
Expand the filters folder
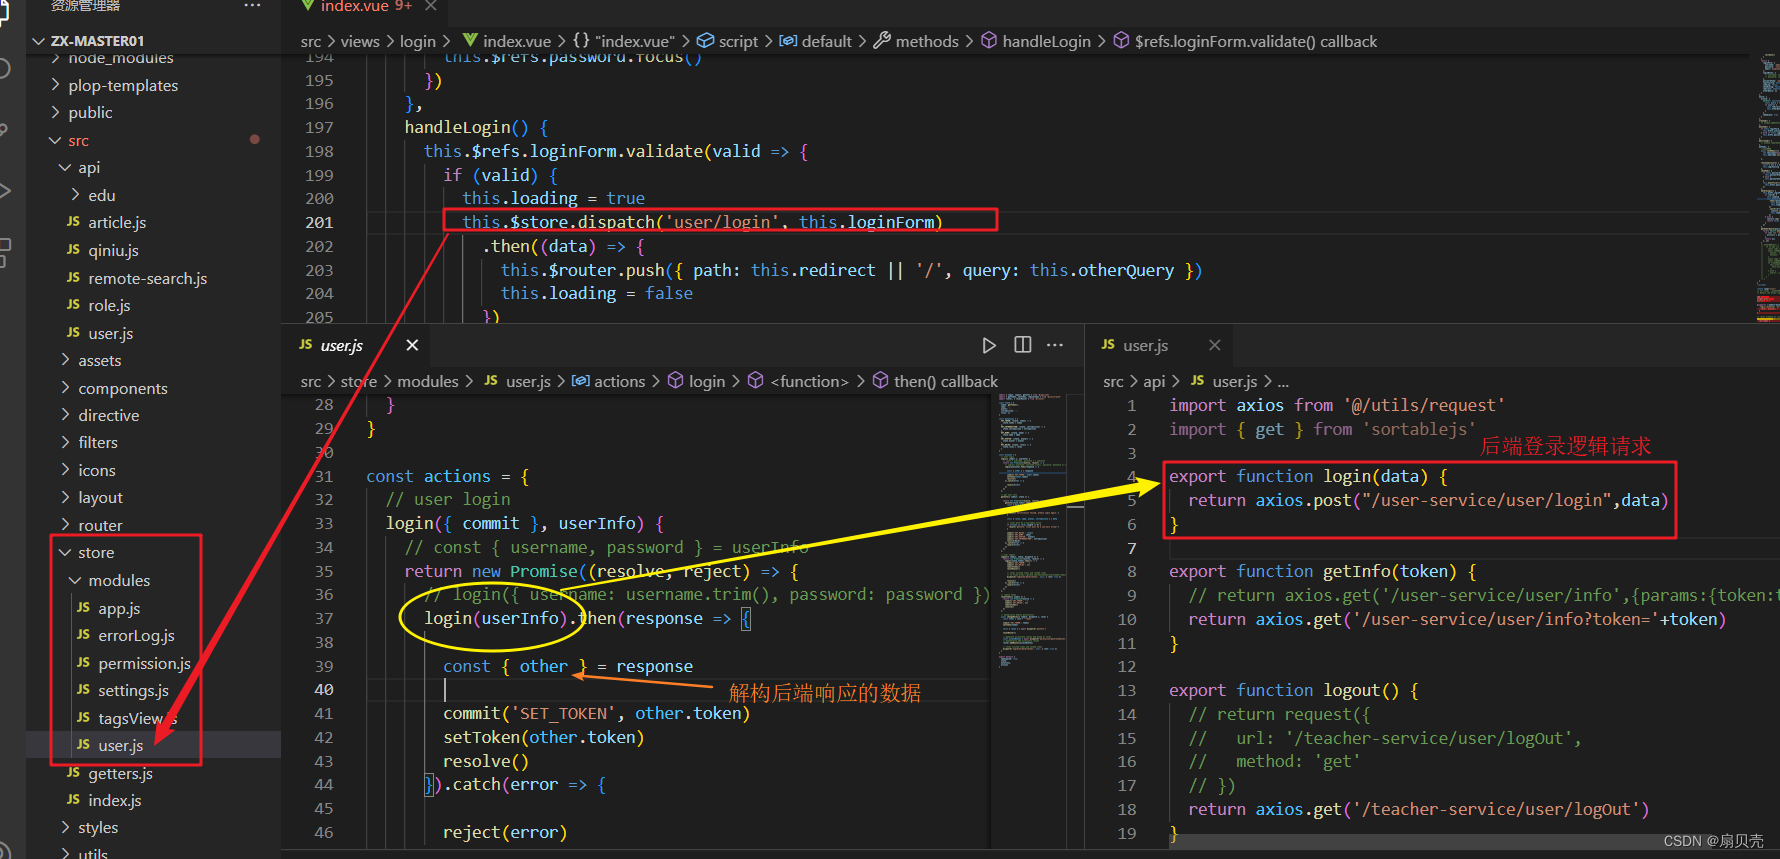tap(66, 442)
